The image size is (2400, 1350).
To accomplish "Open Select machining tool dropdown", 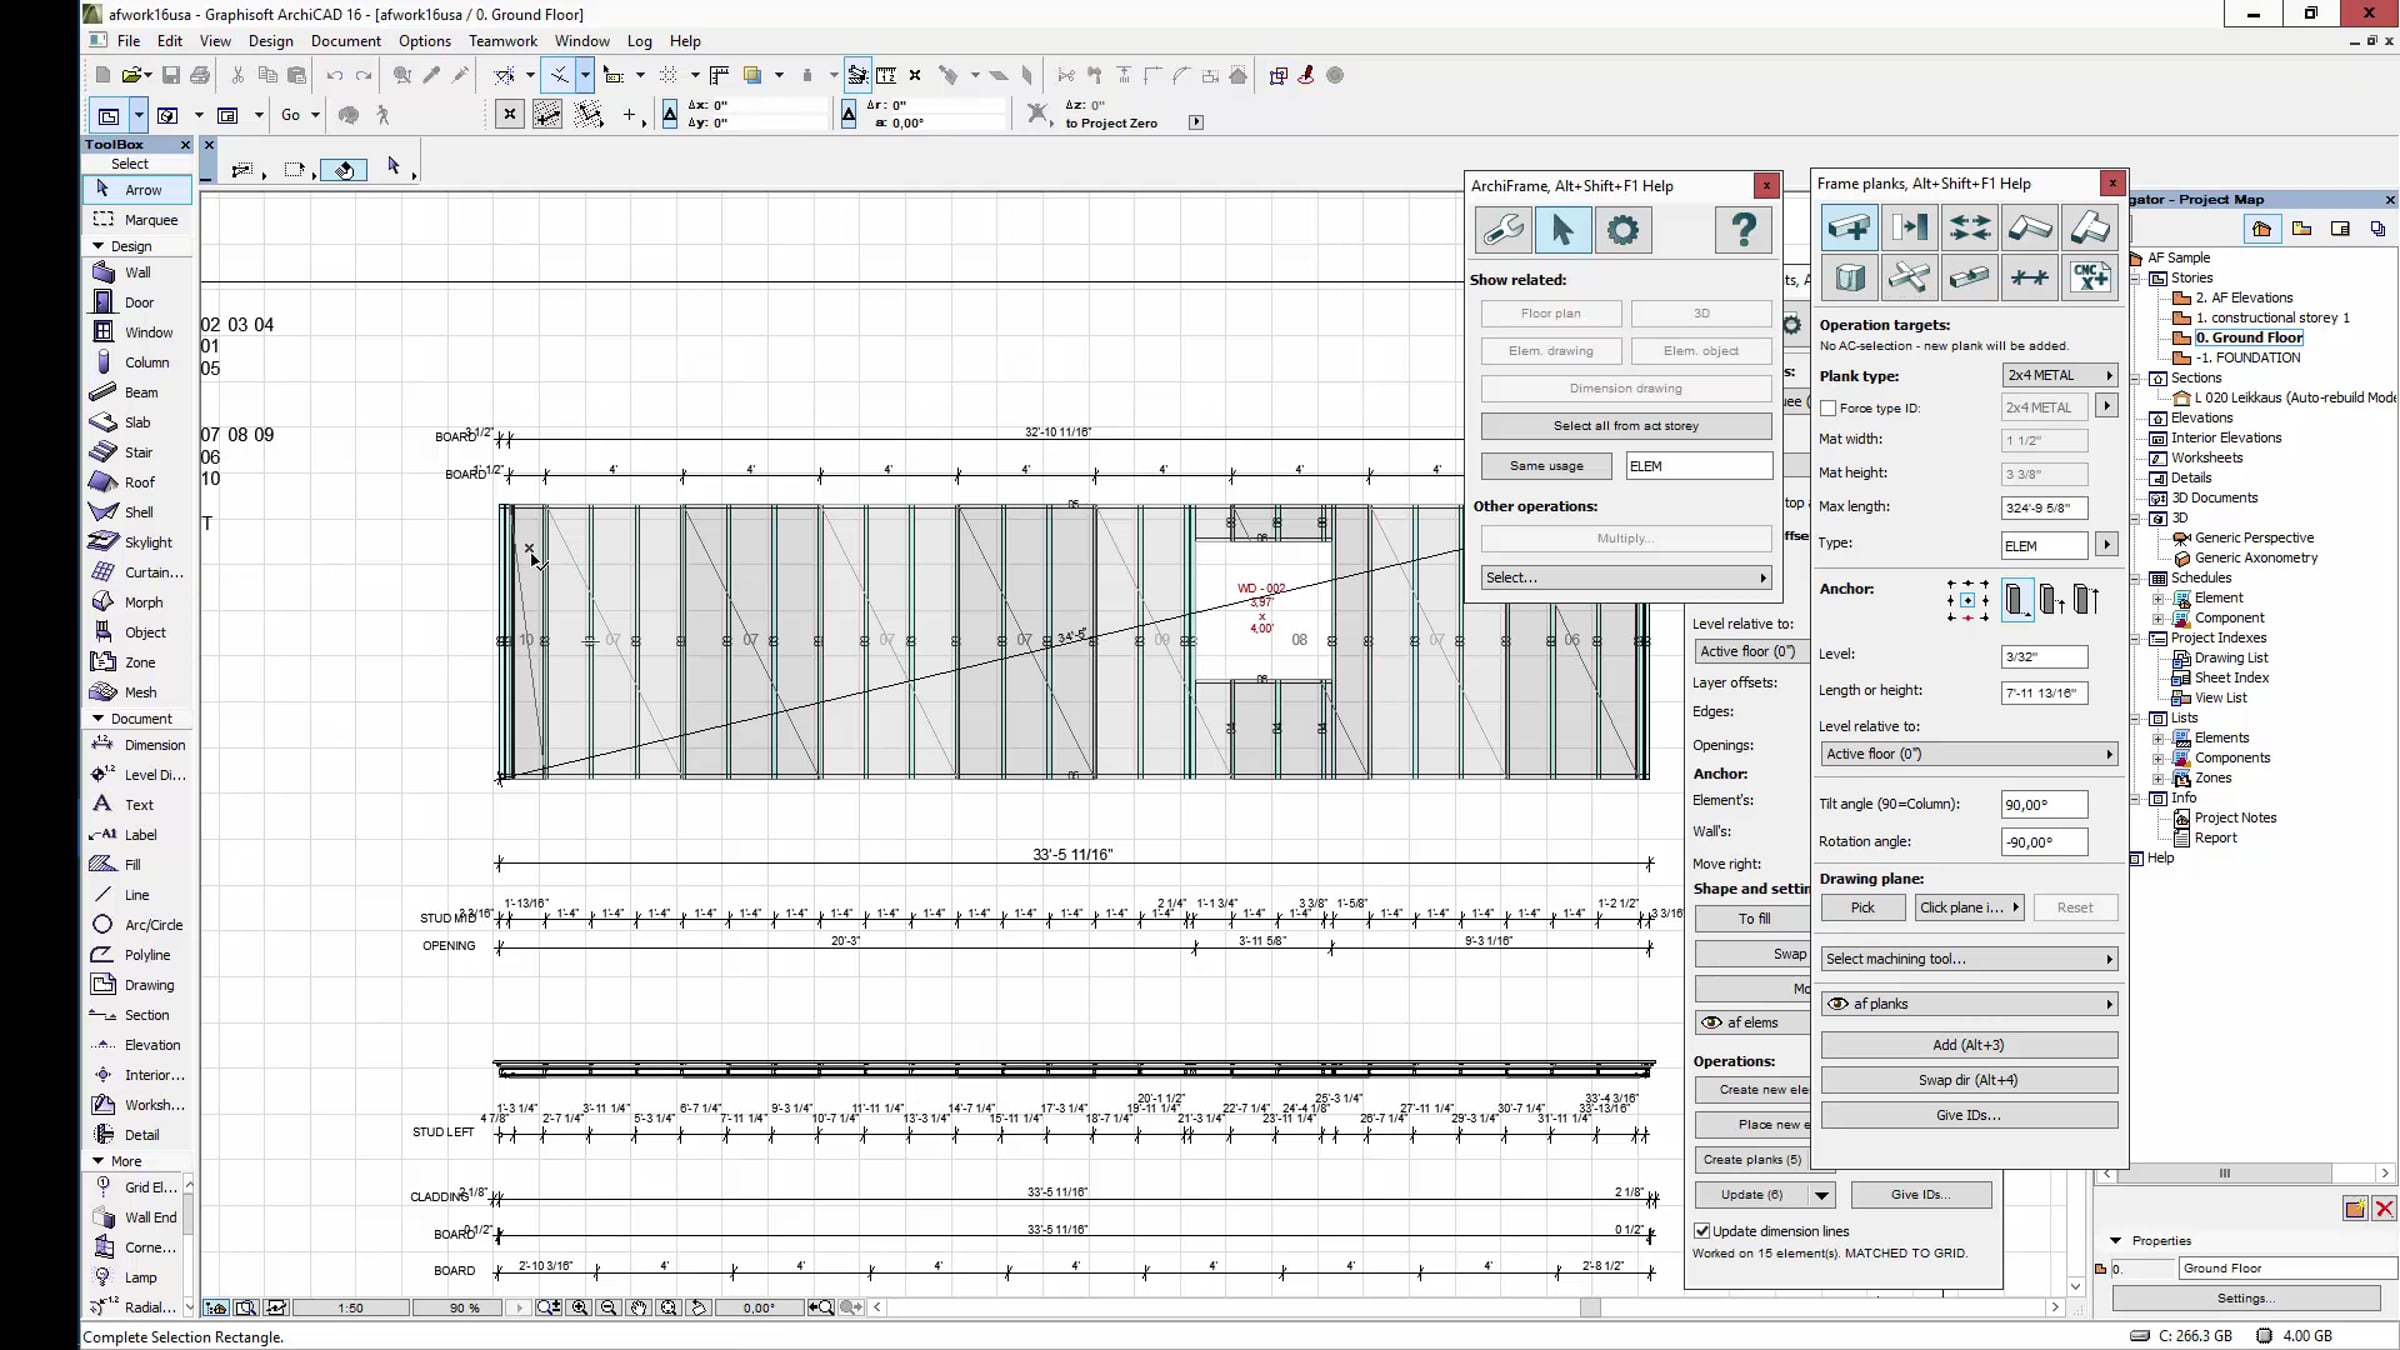I will point(1969,959).
